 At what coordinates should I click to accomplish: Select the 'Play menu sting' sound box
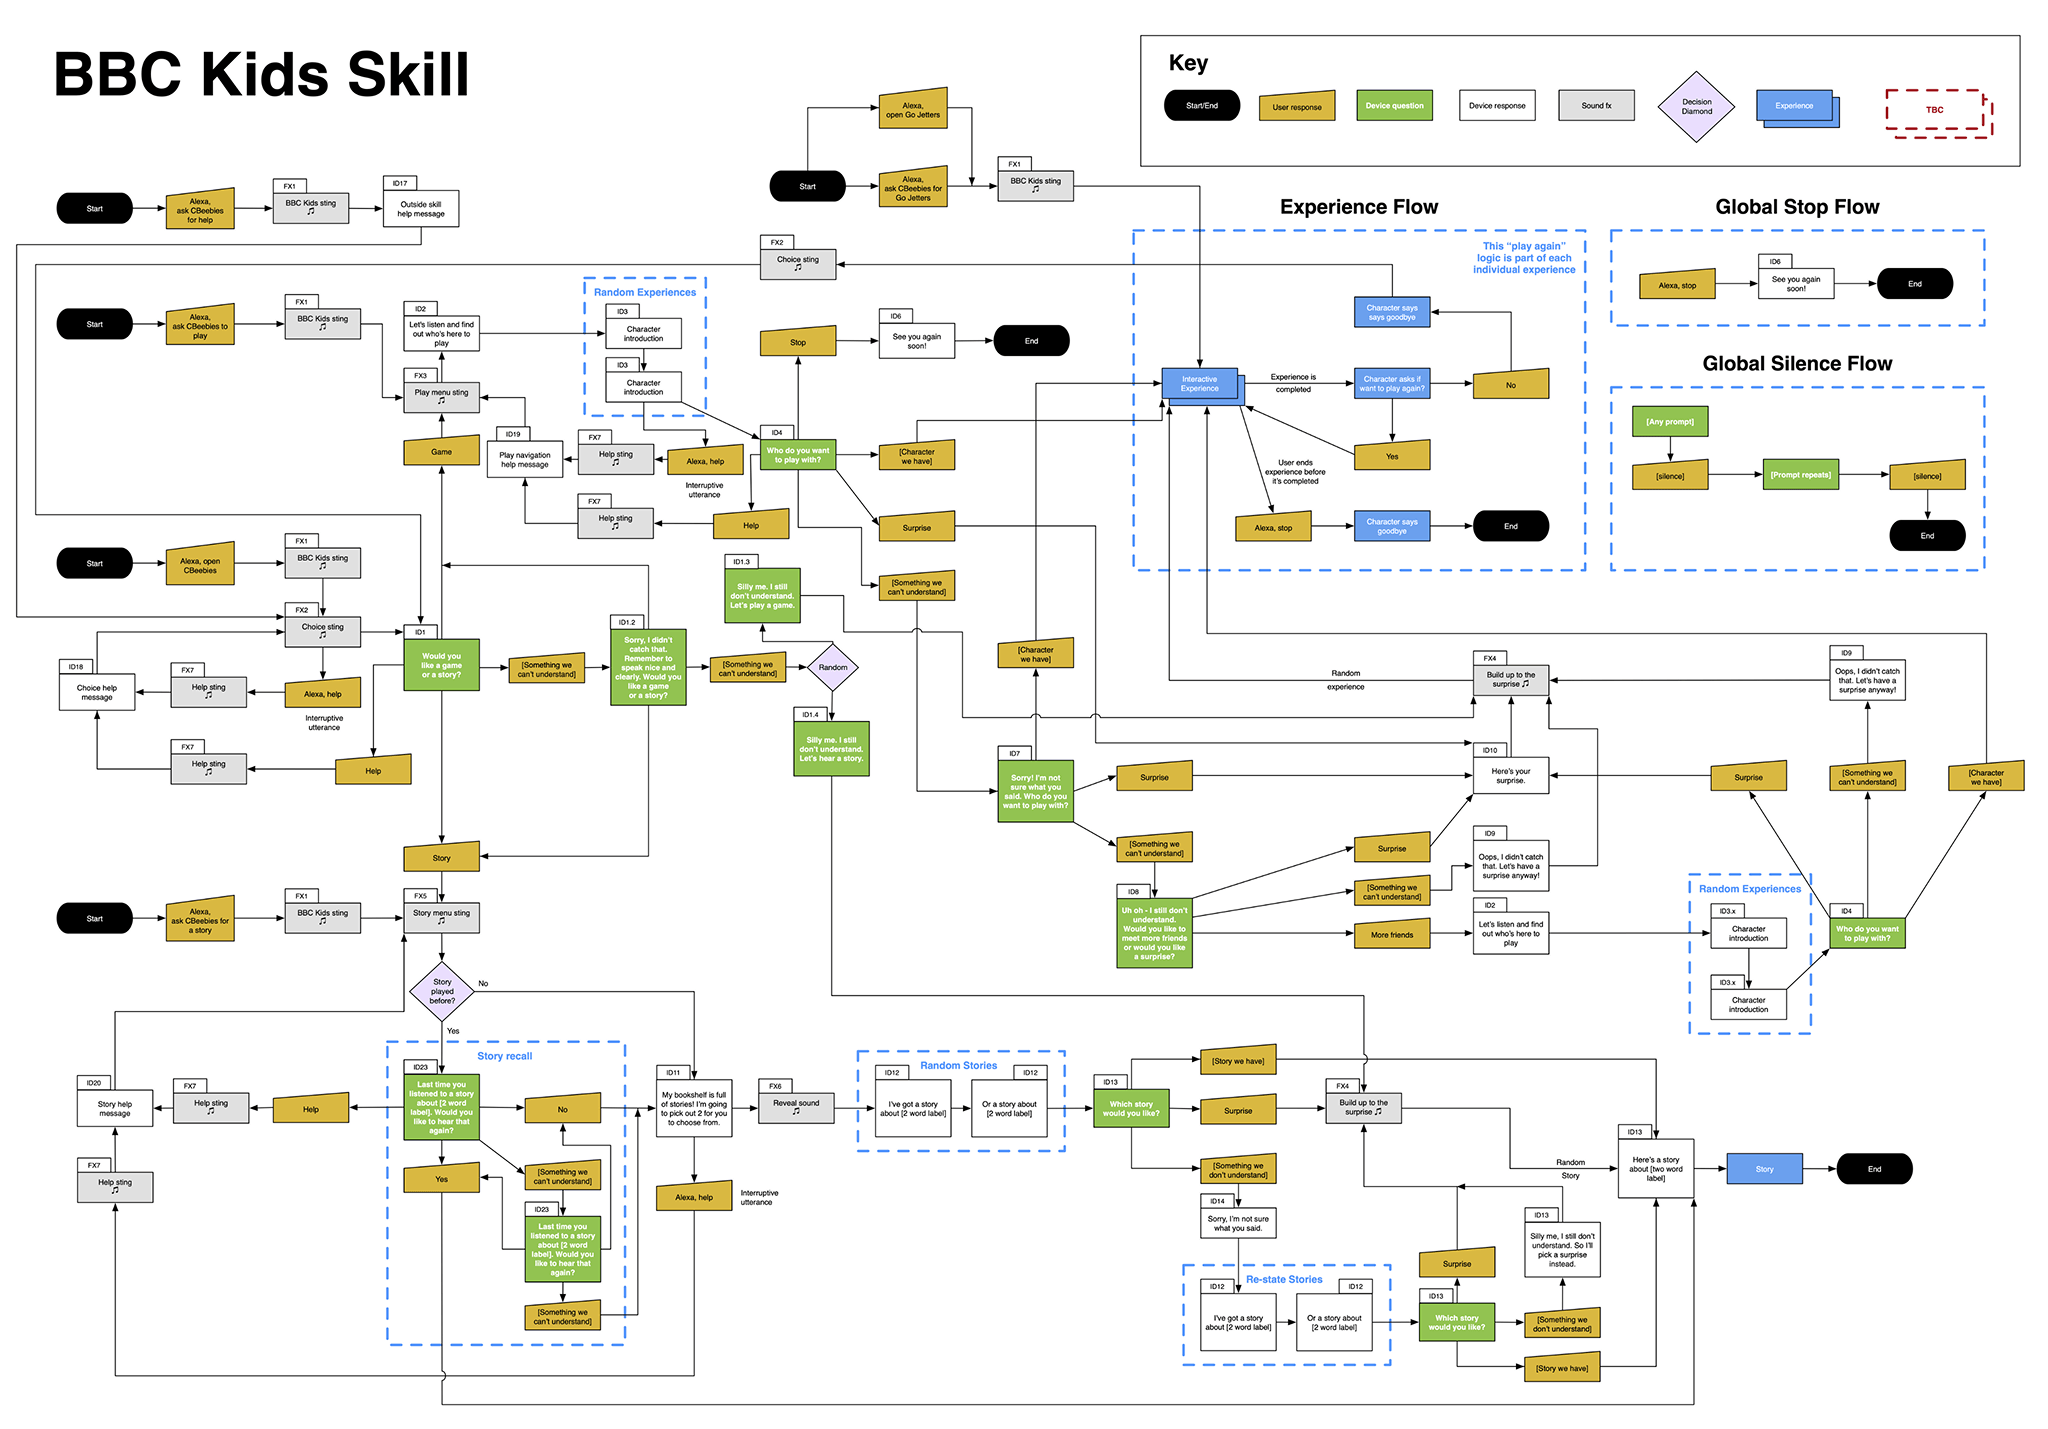tap(441, 395)
